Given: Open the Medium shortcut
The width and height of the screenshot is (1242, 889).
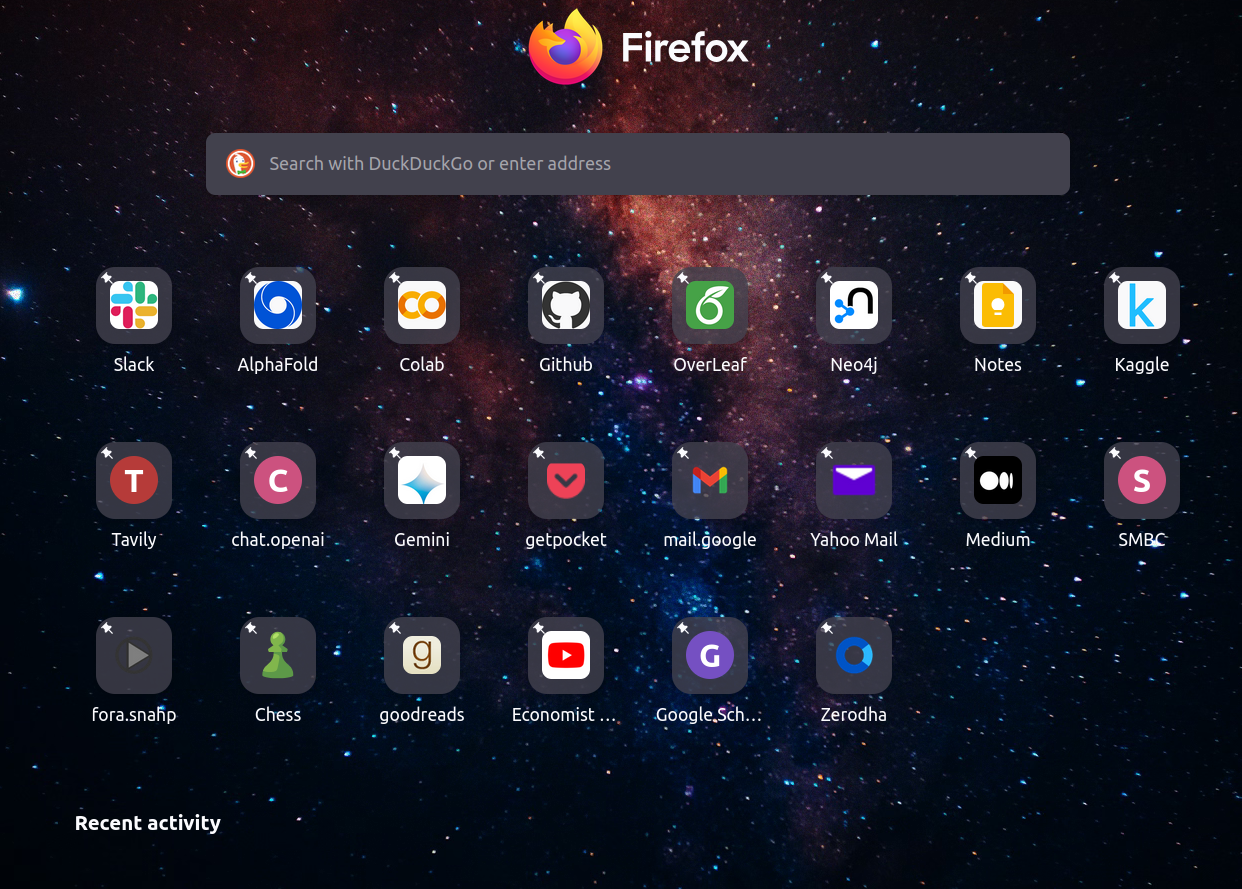Looking at the screenshot, I should (998, 481).
